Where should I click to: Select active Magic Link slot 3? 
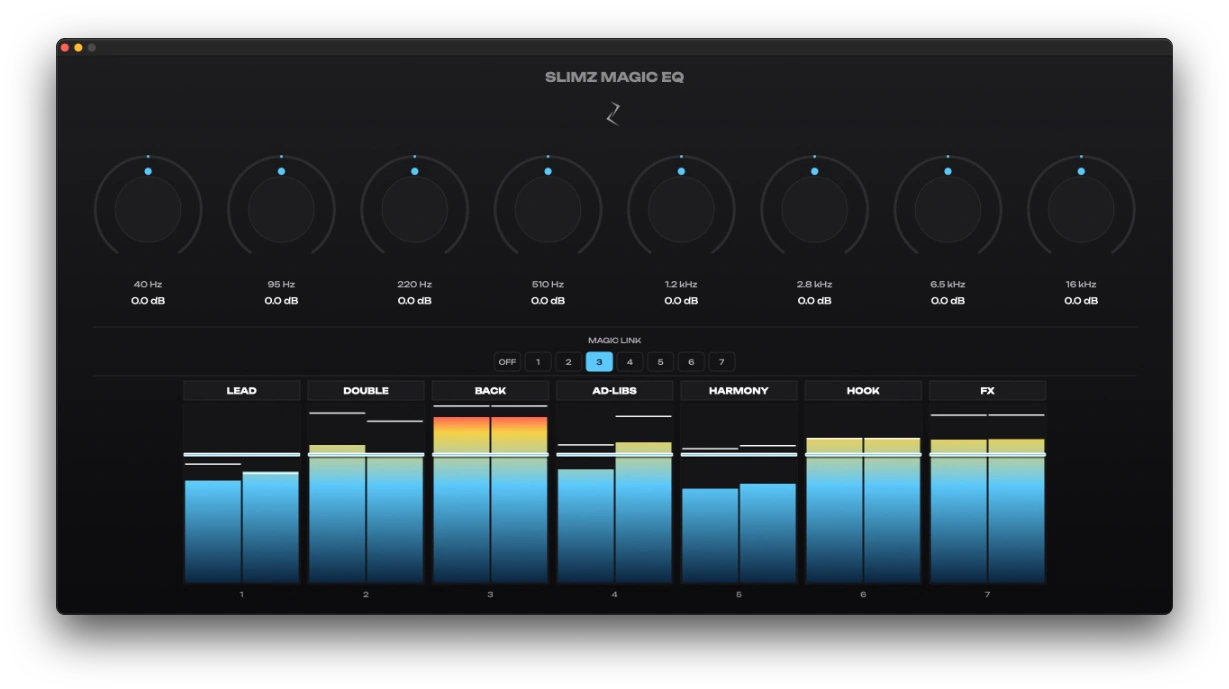(x=599, y=362)
